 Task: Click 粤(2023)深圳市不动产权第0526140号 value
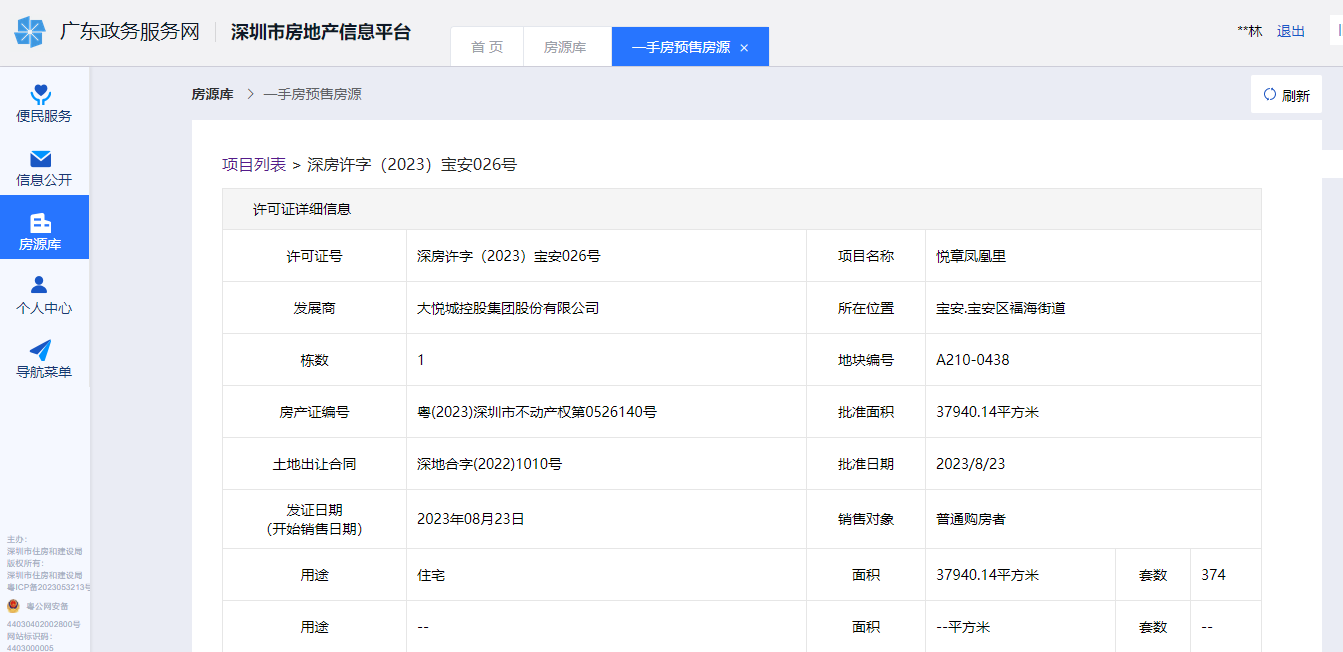click(x=537, y=412)
